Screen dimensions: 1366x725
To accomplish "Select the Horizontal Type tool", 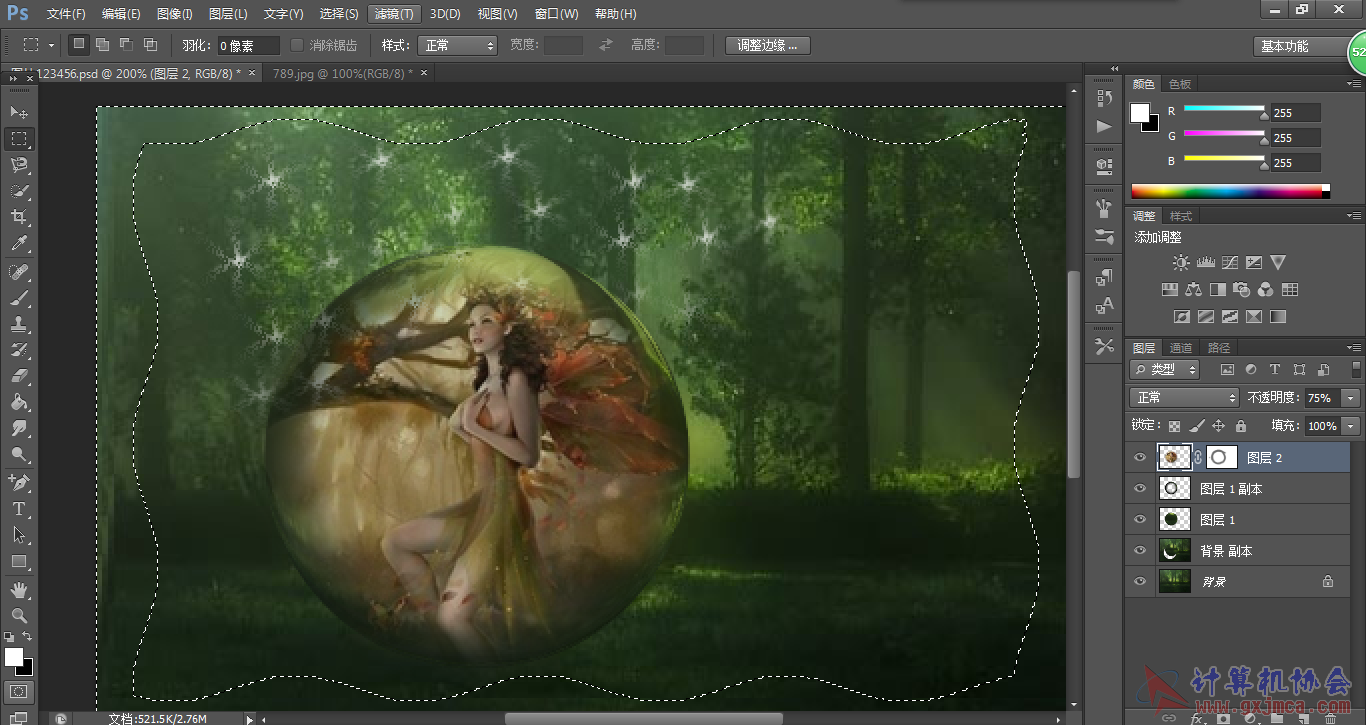I will pyautogui.click(x=19, y=509).
